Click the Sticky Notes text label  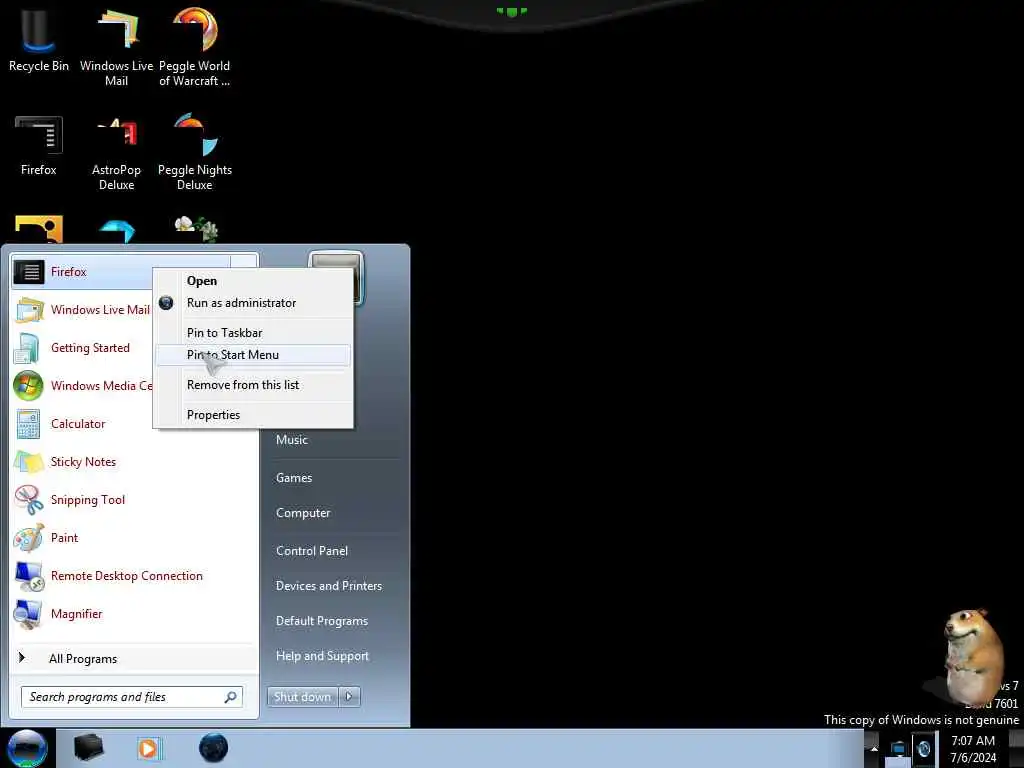pos(83,462)
